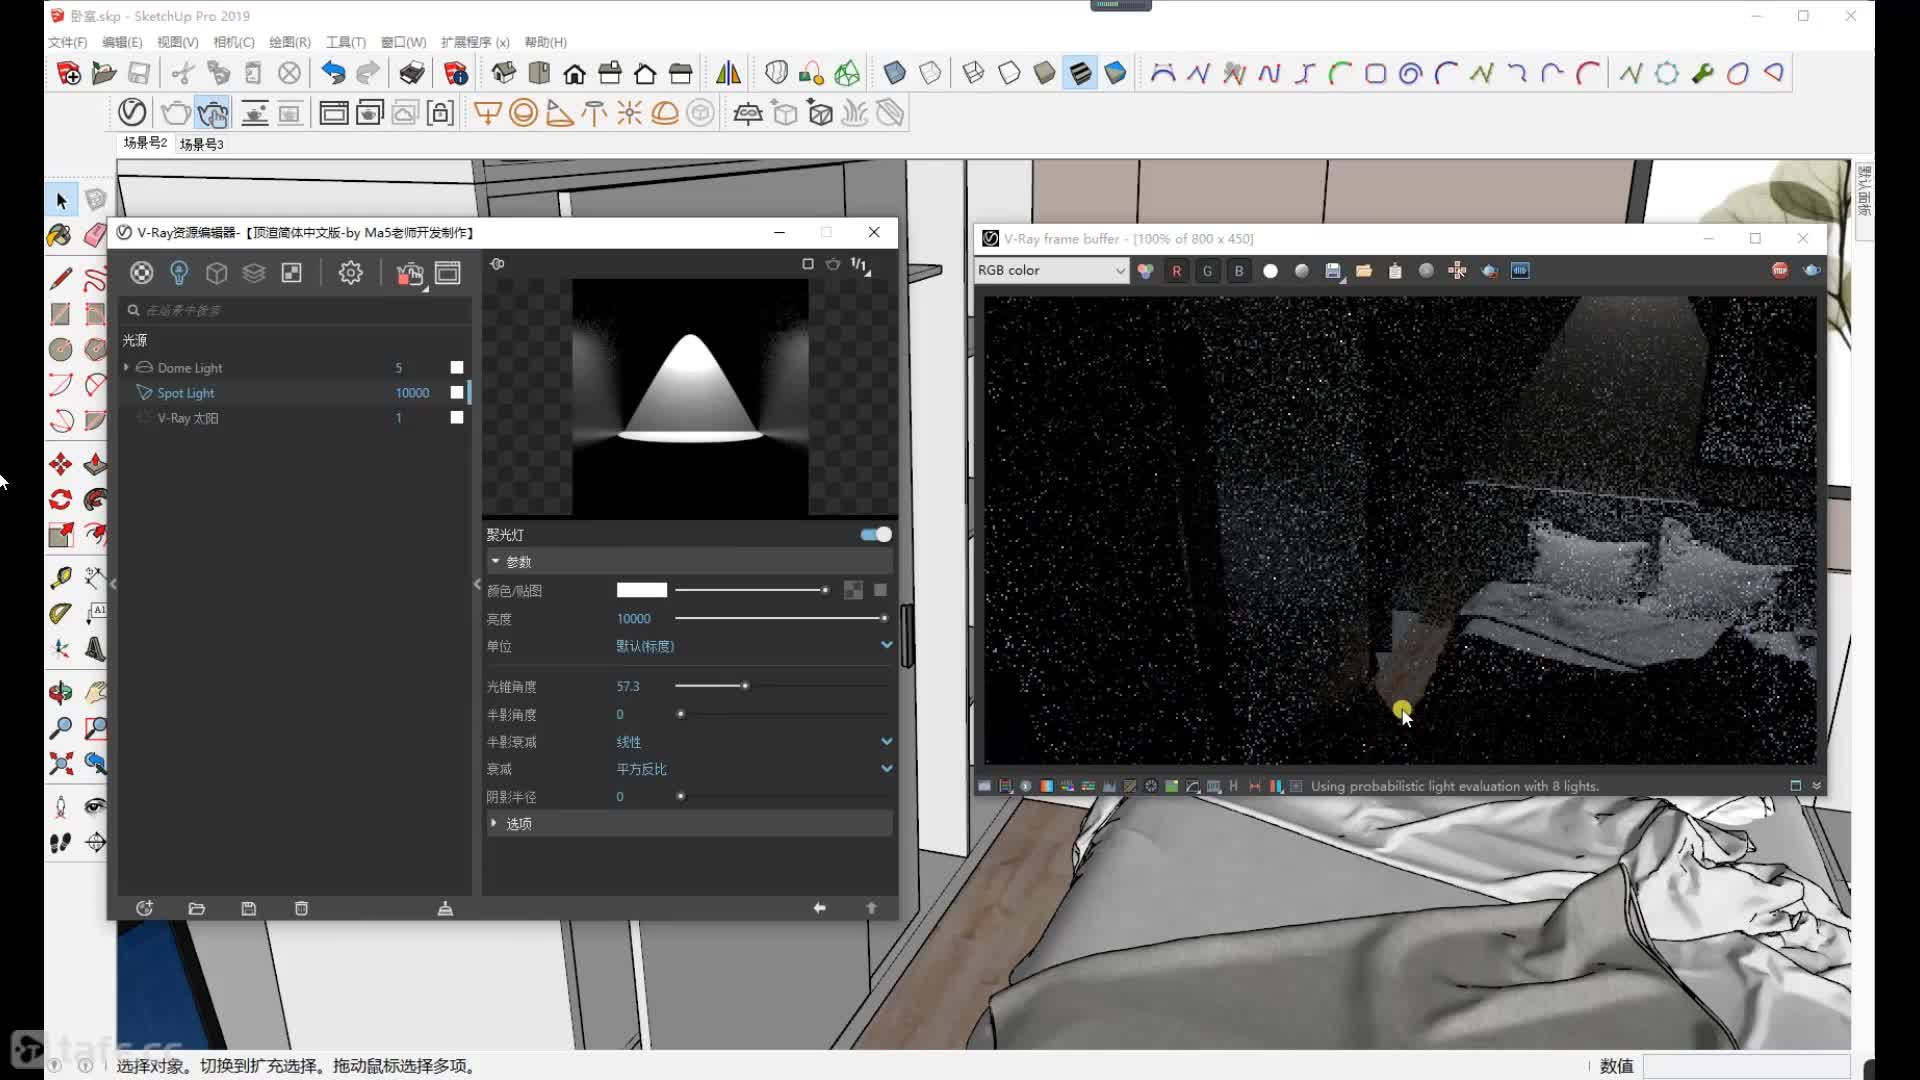Open V-Ray render settings gear
This screenshot has height=1080, width=1920.
coord(350,273)
